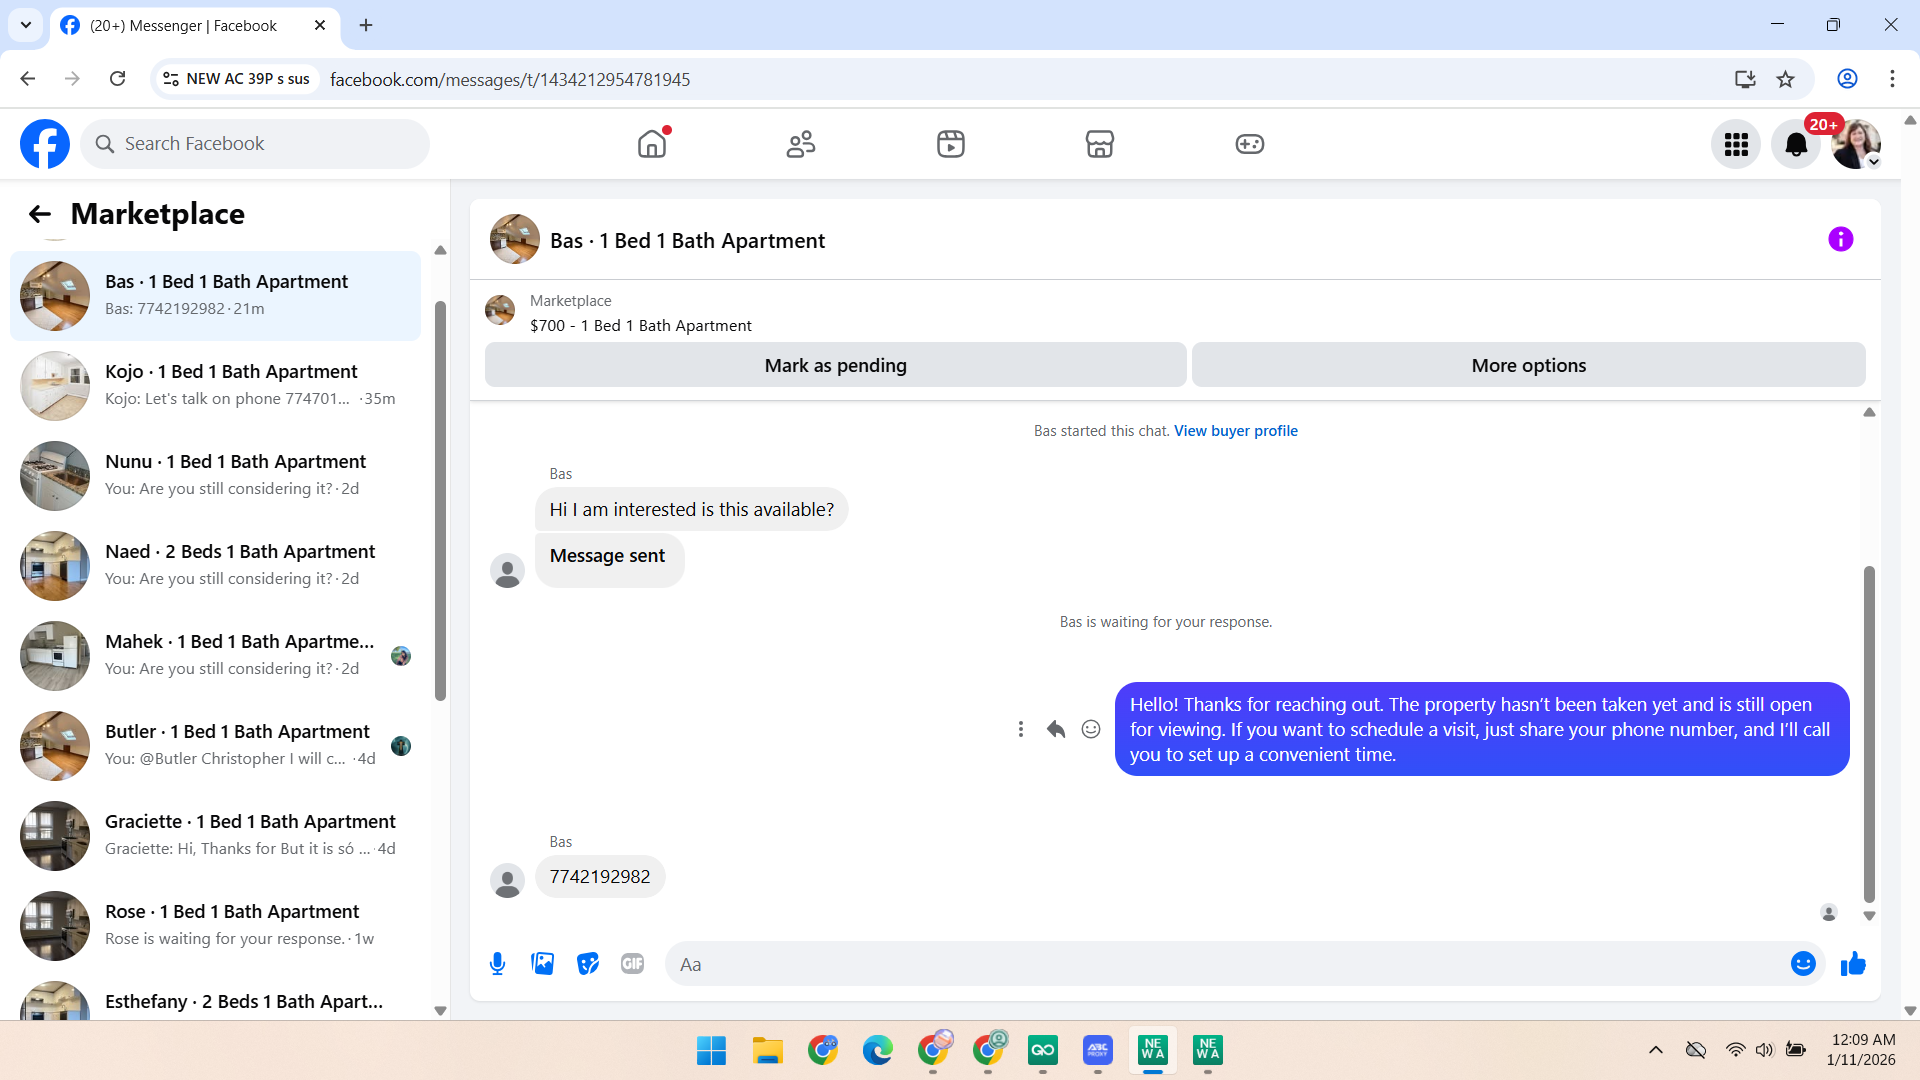
Task: Open the Chrome tab search dropdown
Action: pos(26,25)
